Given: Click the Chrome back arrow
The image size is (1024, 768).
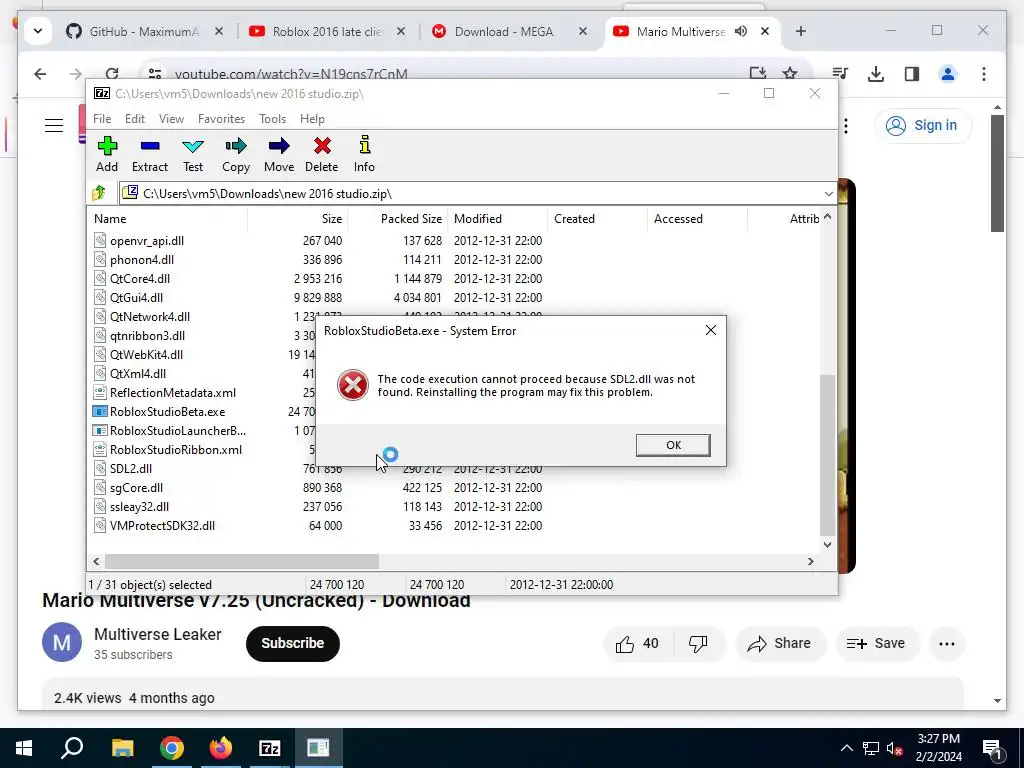Looking at the screenshot, I should point(40,74).
